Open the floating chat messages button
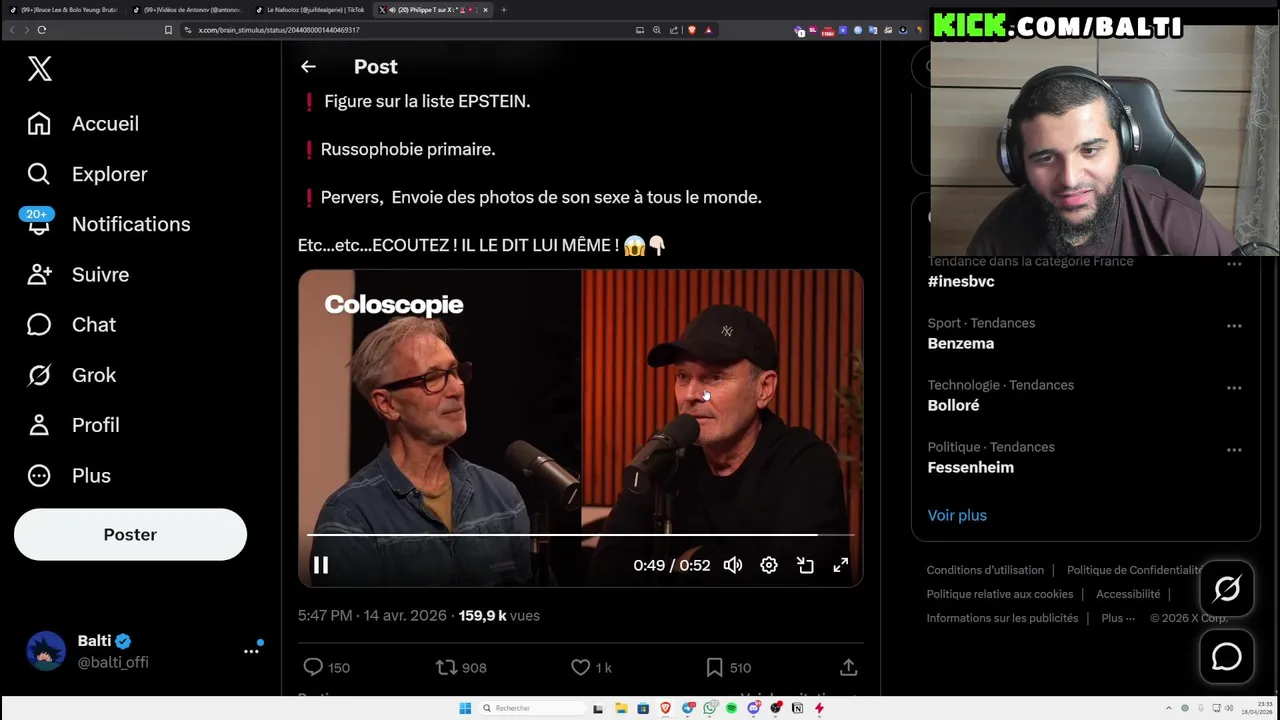 [1227, 657]
